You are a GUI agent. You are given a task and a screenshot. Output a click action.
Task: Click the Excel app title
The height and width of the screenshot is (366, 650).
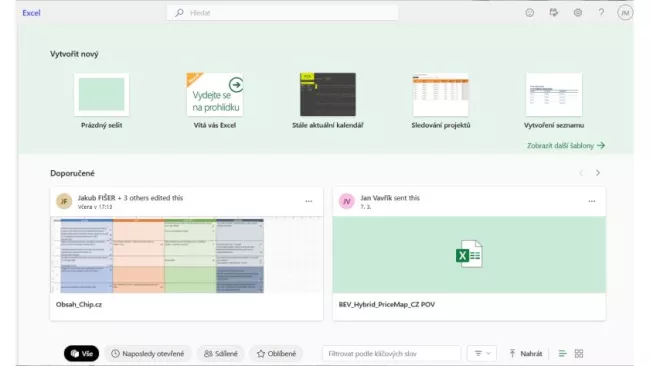click(x=31, y=13)
